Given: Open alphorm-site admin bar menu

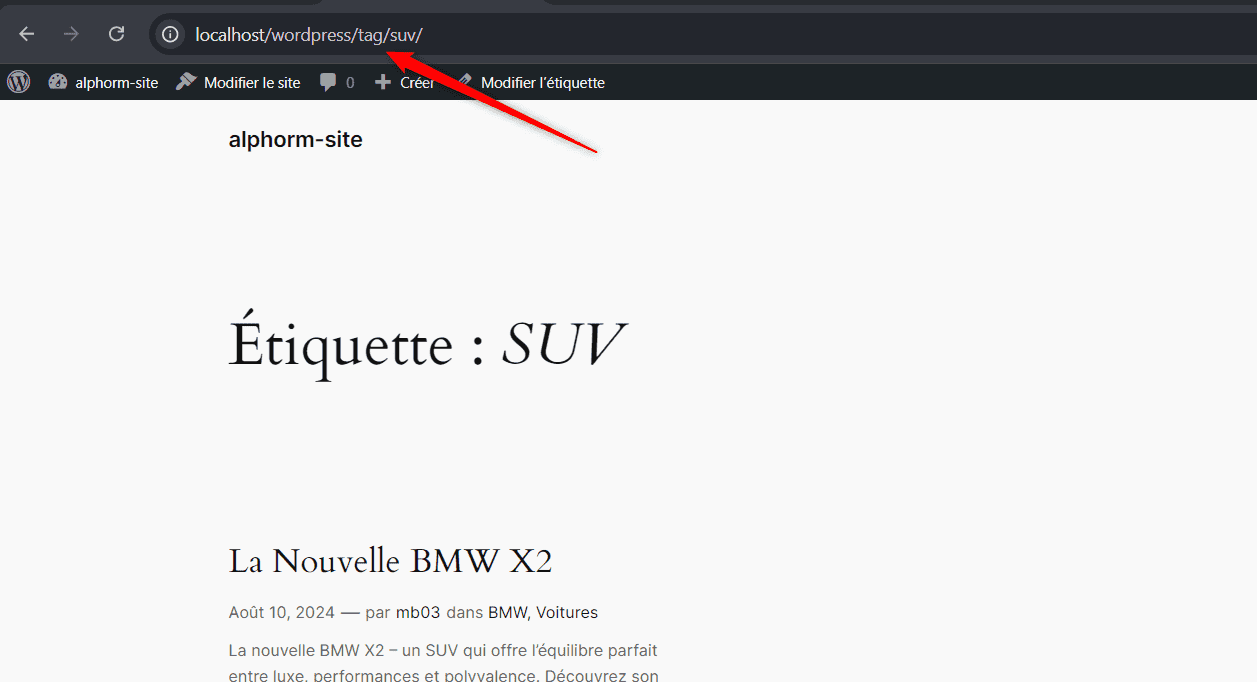Looking at the screenshot, I should click(116, 83).
